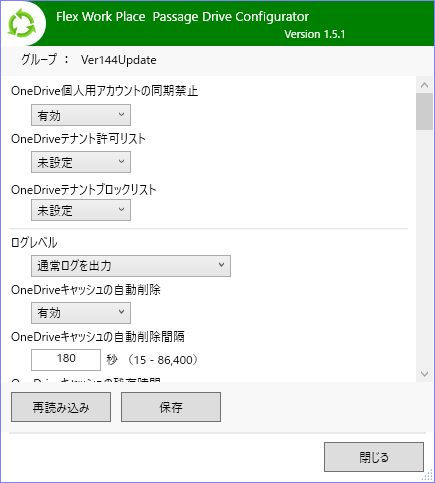Open OneDriveキャッシュの自動削除 dropdown
Viewport: 435px width, 483px height.
81,313
